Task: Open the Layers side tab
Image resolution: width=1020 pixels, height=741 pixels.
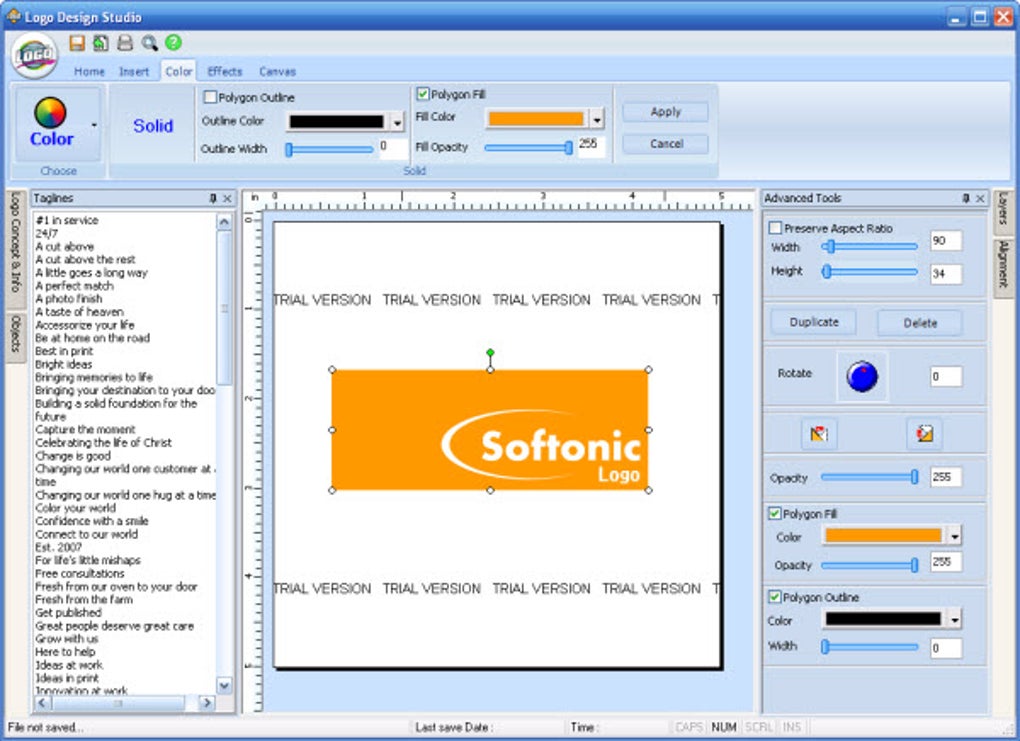Action: coord(1003,211)
